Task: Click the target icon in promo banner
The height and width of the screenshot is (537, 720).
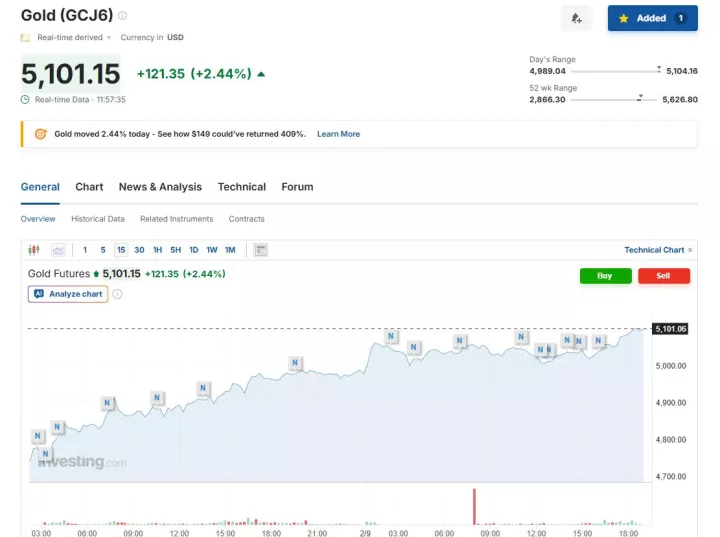Action: click(x=41, y=134)
